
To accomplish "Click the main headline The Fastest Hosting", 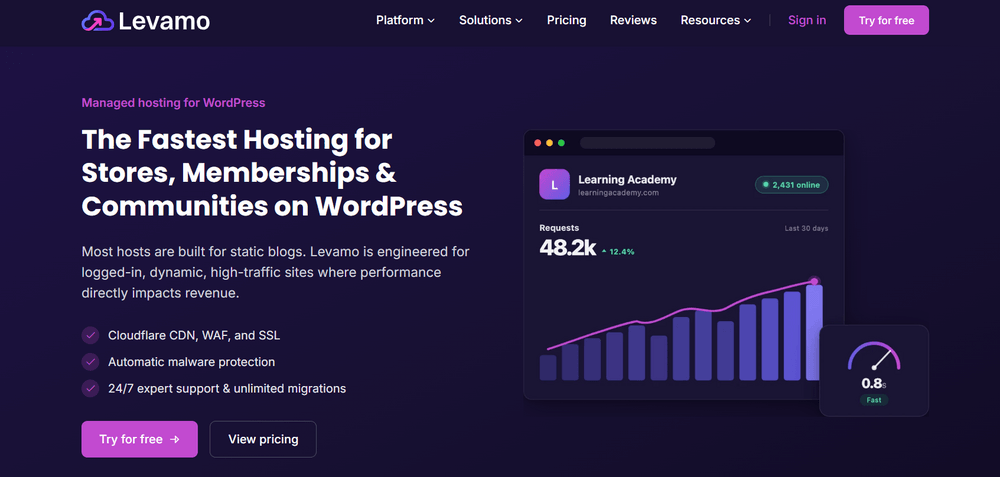I will pos(272,173).
